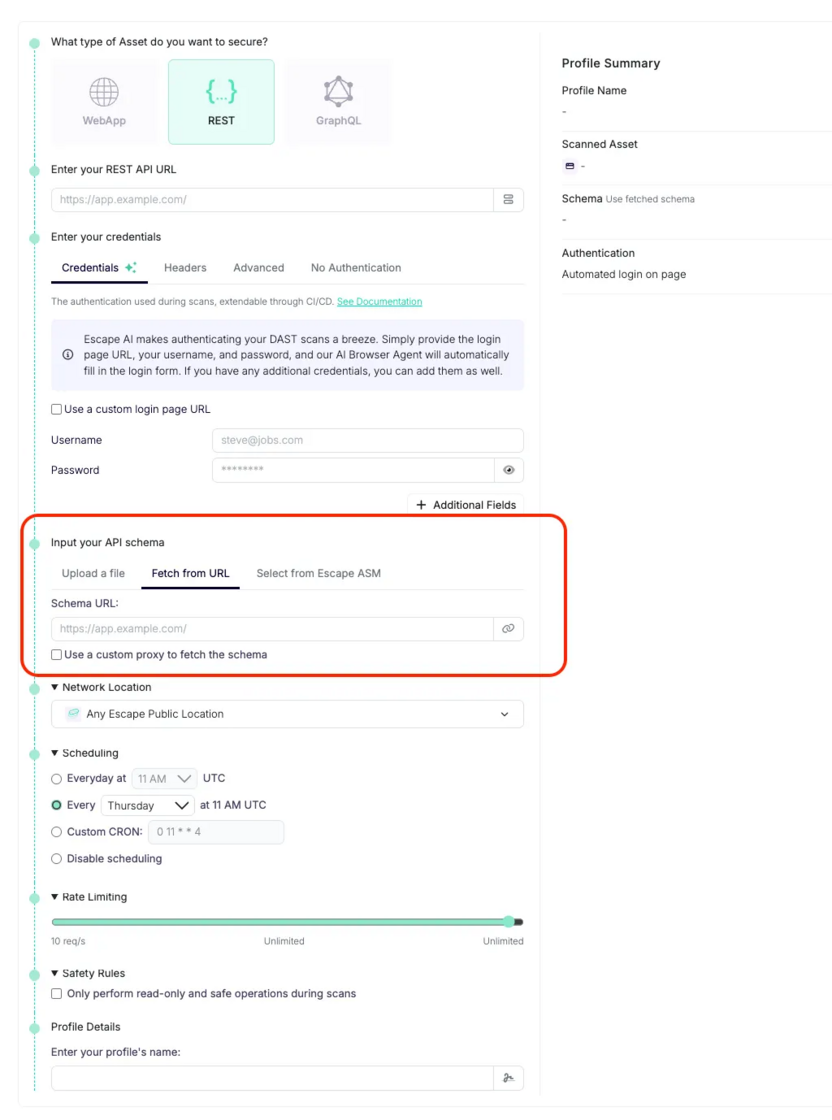Click the link icon next to Schema URL
Screen dimensions: 832x1120
[x=508, y=629]
